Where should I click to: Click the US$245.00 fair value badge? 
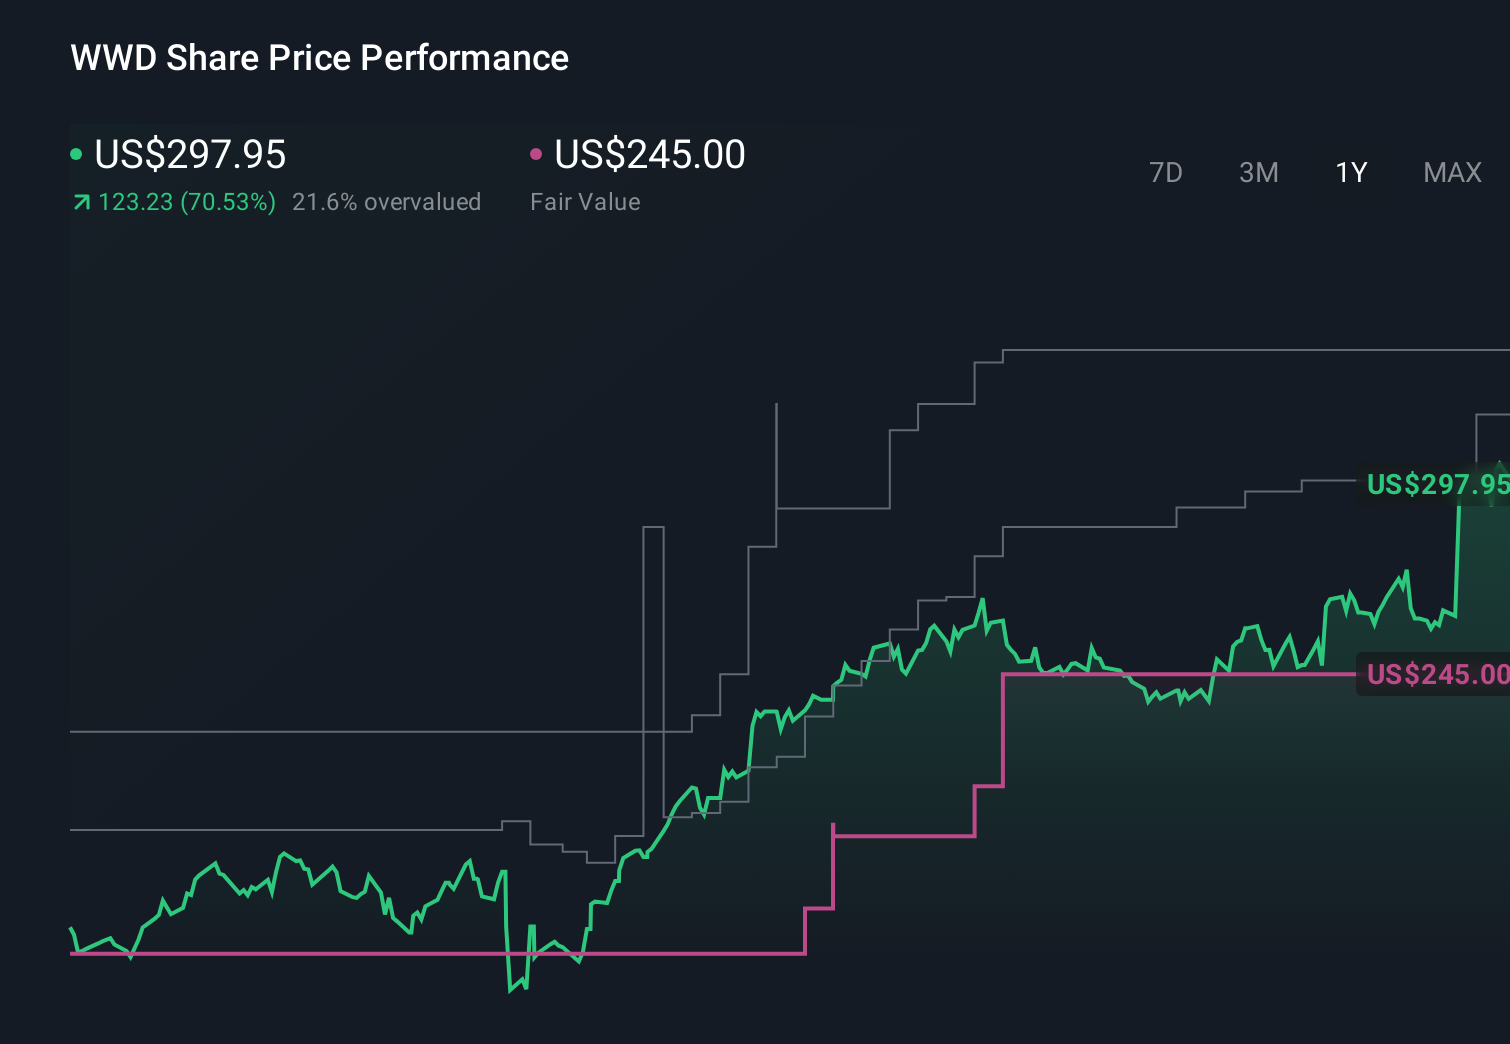click(x=1437, y=675)
